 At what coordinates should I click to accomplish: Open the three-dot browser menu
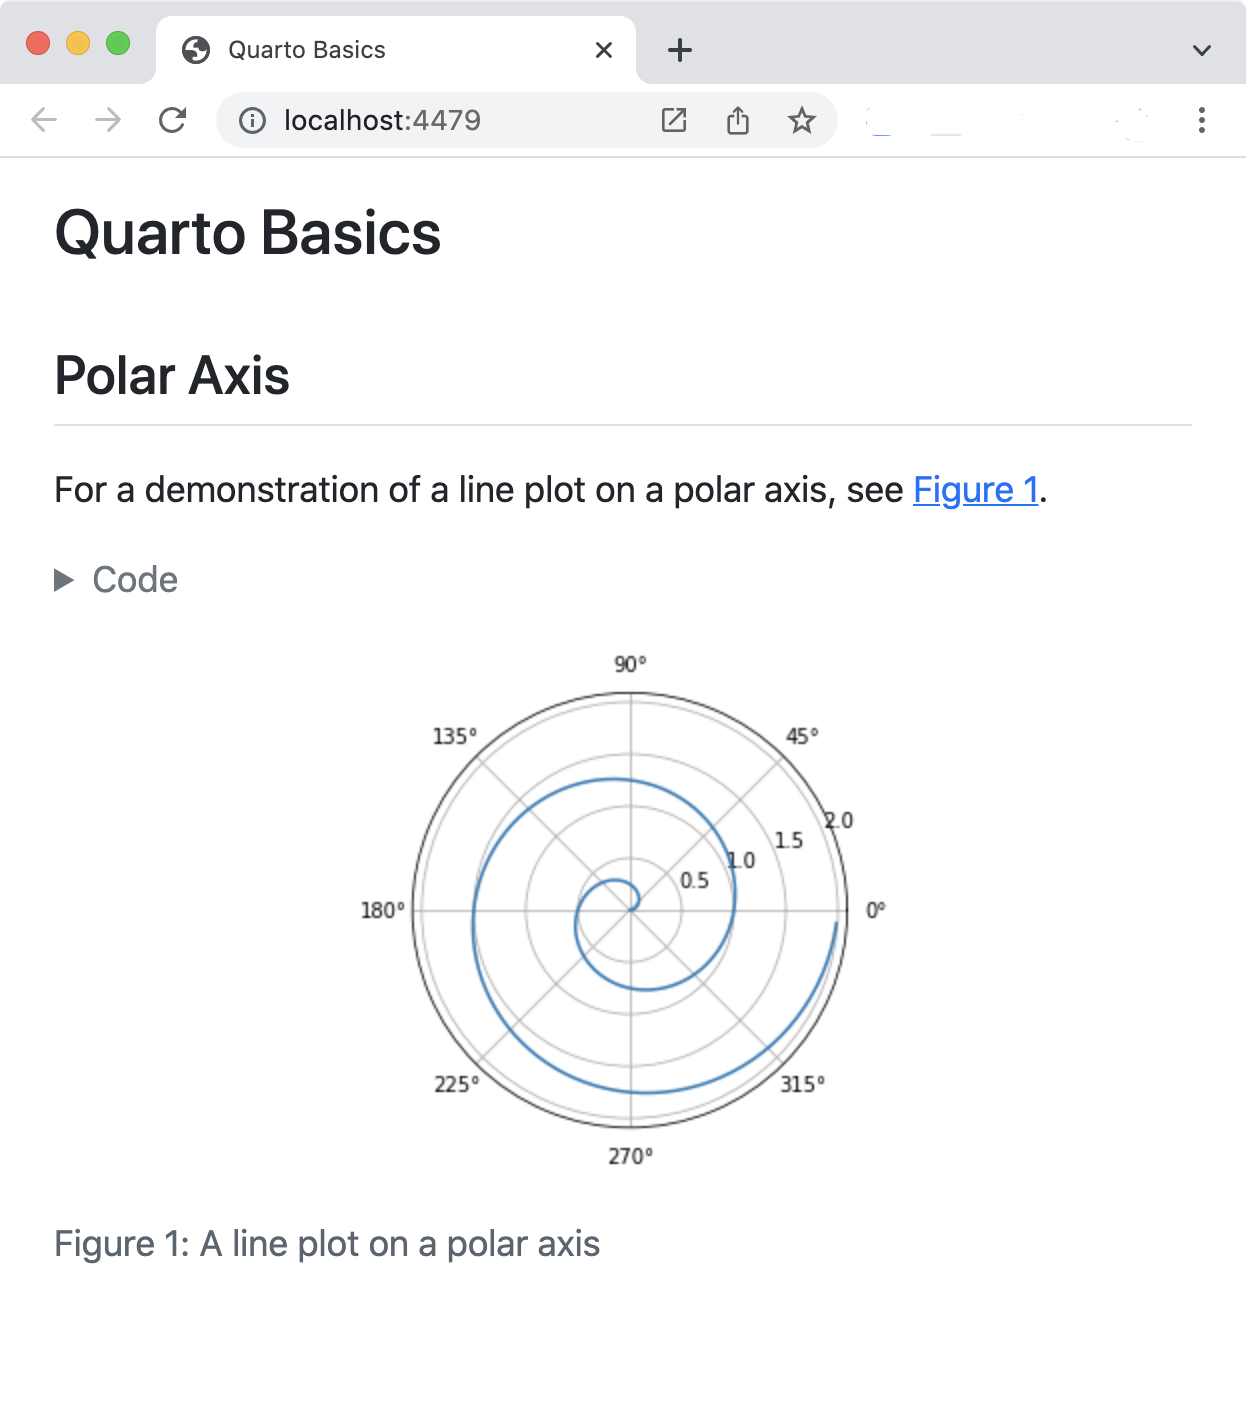(1202, 120)
